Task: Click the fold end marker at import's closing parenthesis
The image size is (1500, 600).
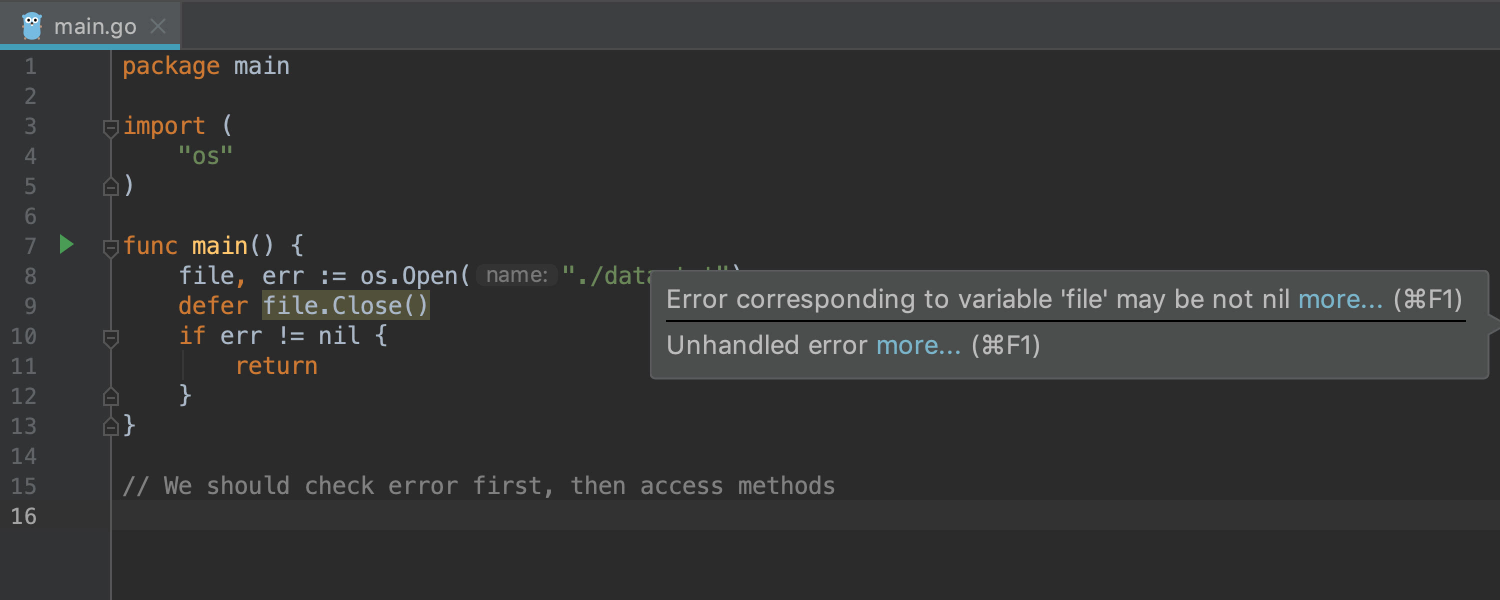Action: tap(111, 187)
